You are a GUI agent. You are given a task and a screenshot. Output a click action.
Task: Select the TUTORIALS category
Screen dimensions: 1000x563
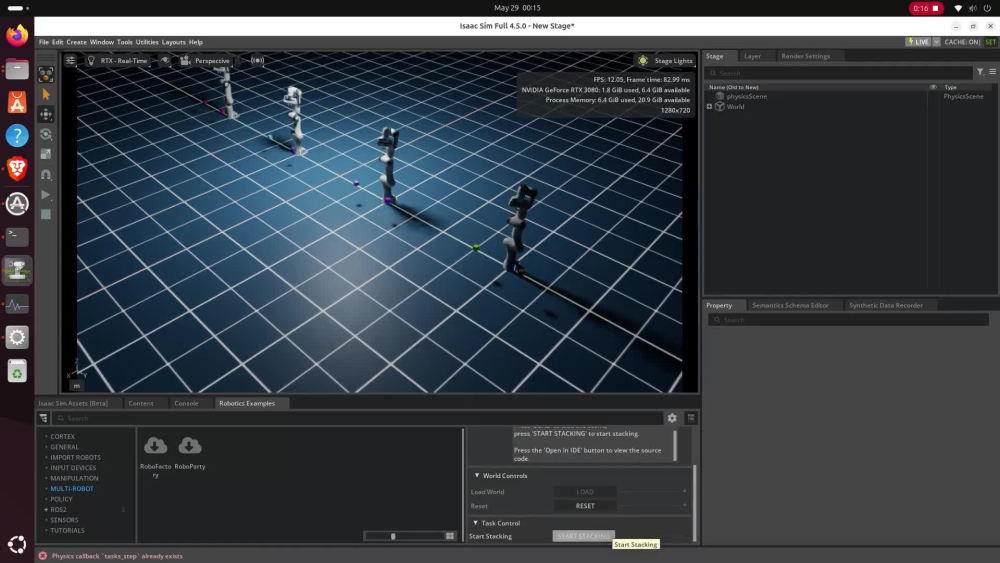click(x=67, y=530)
